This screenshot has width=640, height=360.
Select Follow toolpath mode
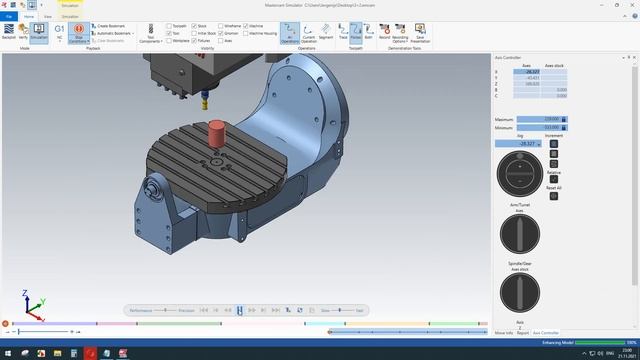click(x=356, y=32)
